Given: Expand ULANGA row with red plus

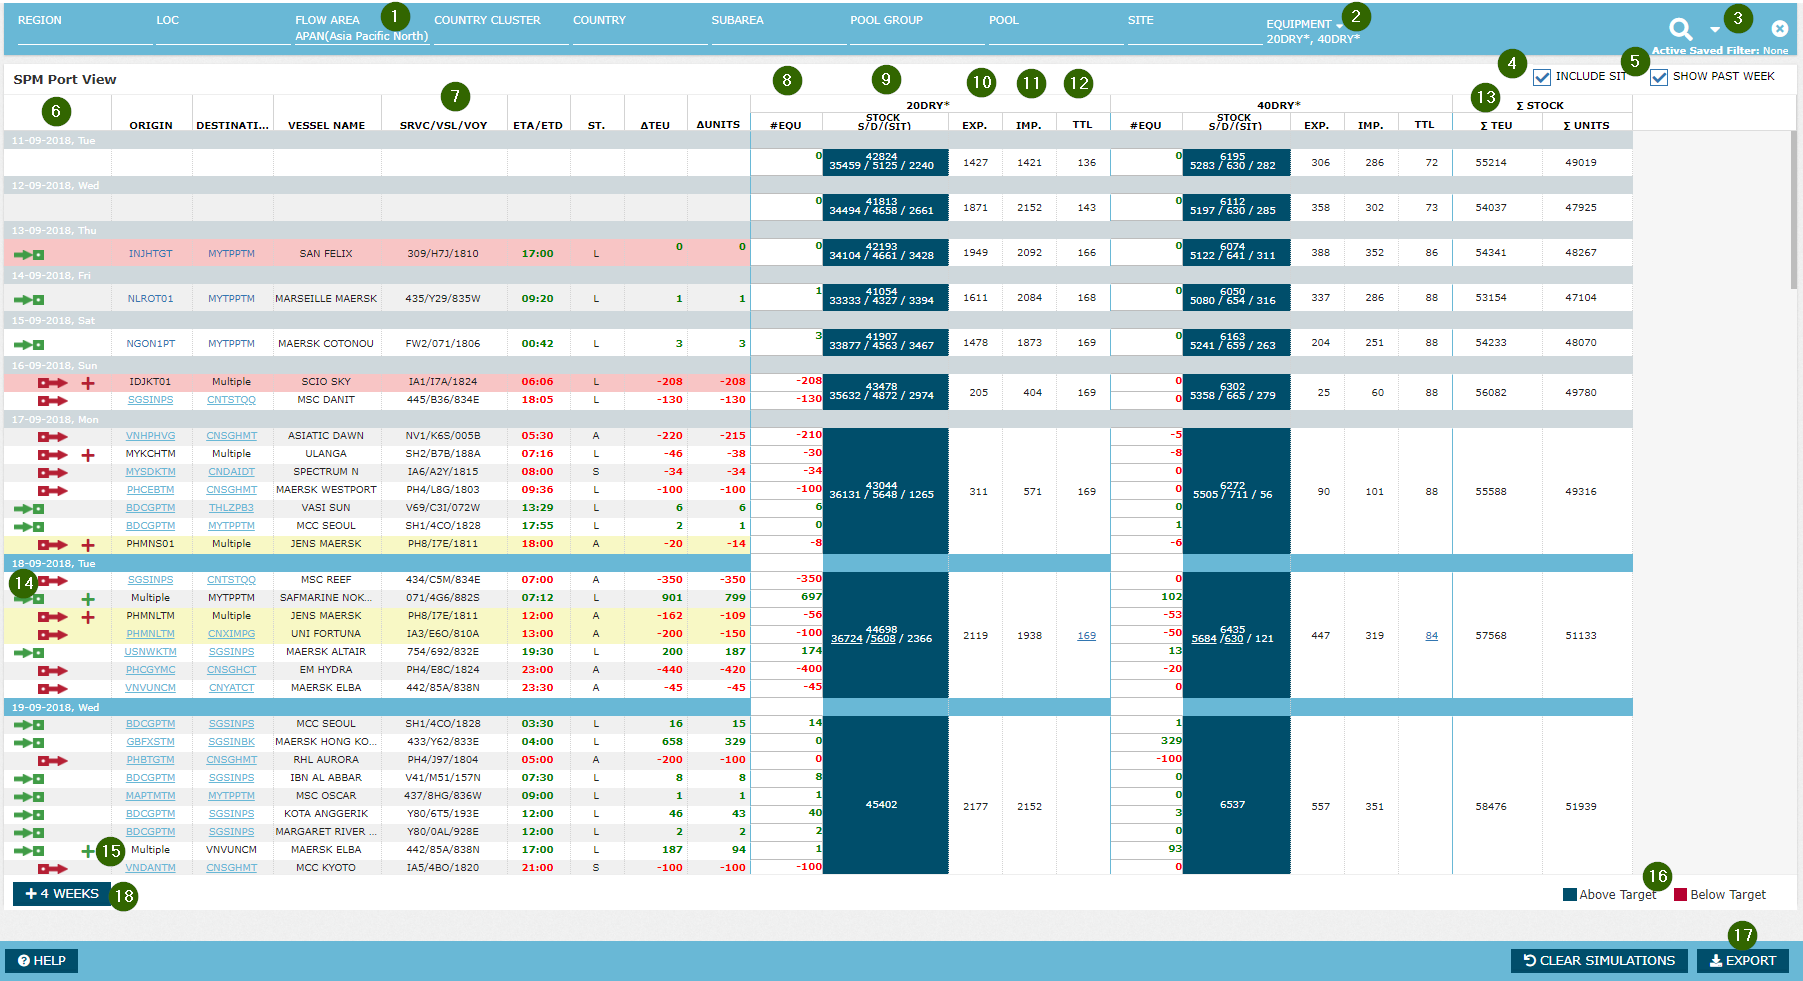Looking at the screenshot, I should click(x=88, y=455).
